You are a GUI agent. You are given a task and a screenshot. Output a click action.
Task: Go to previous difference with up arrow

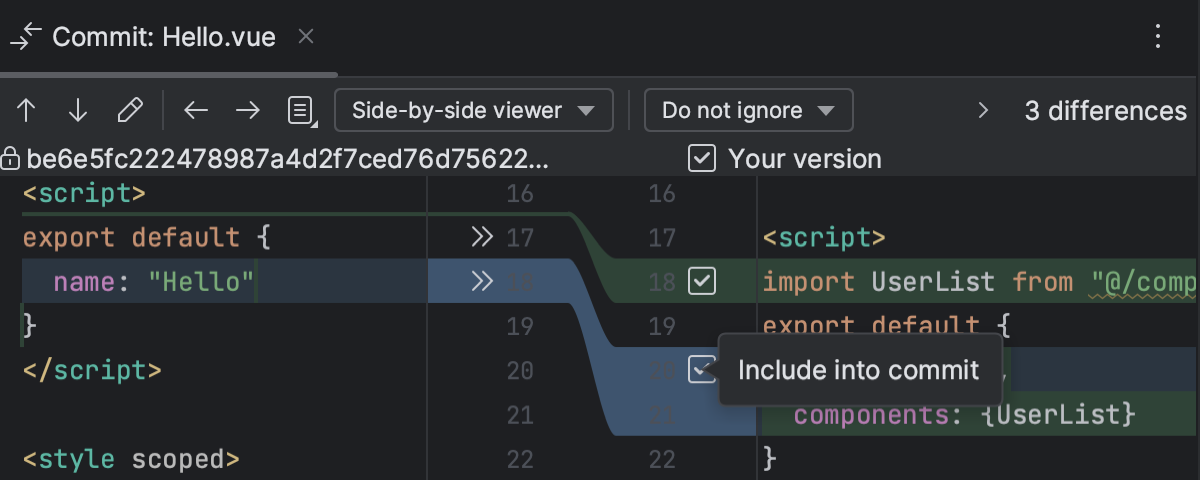pyautogui.click(x=27, y=110)
